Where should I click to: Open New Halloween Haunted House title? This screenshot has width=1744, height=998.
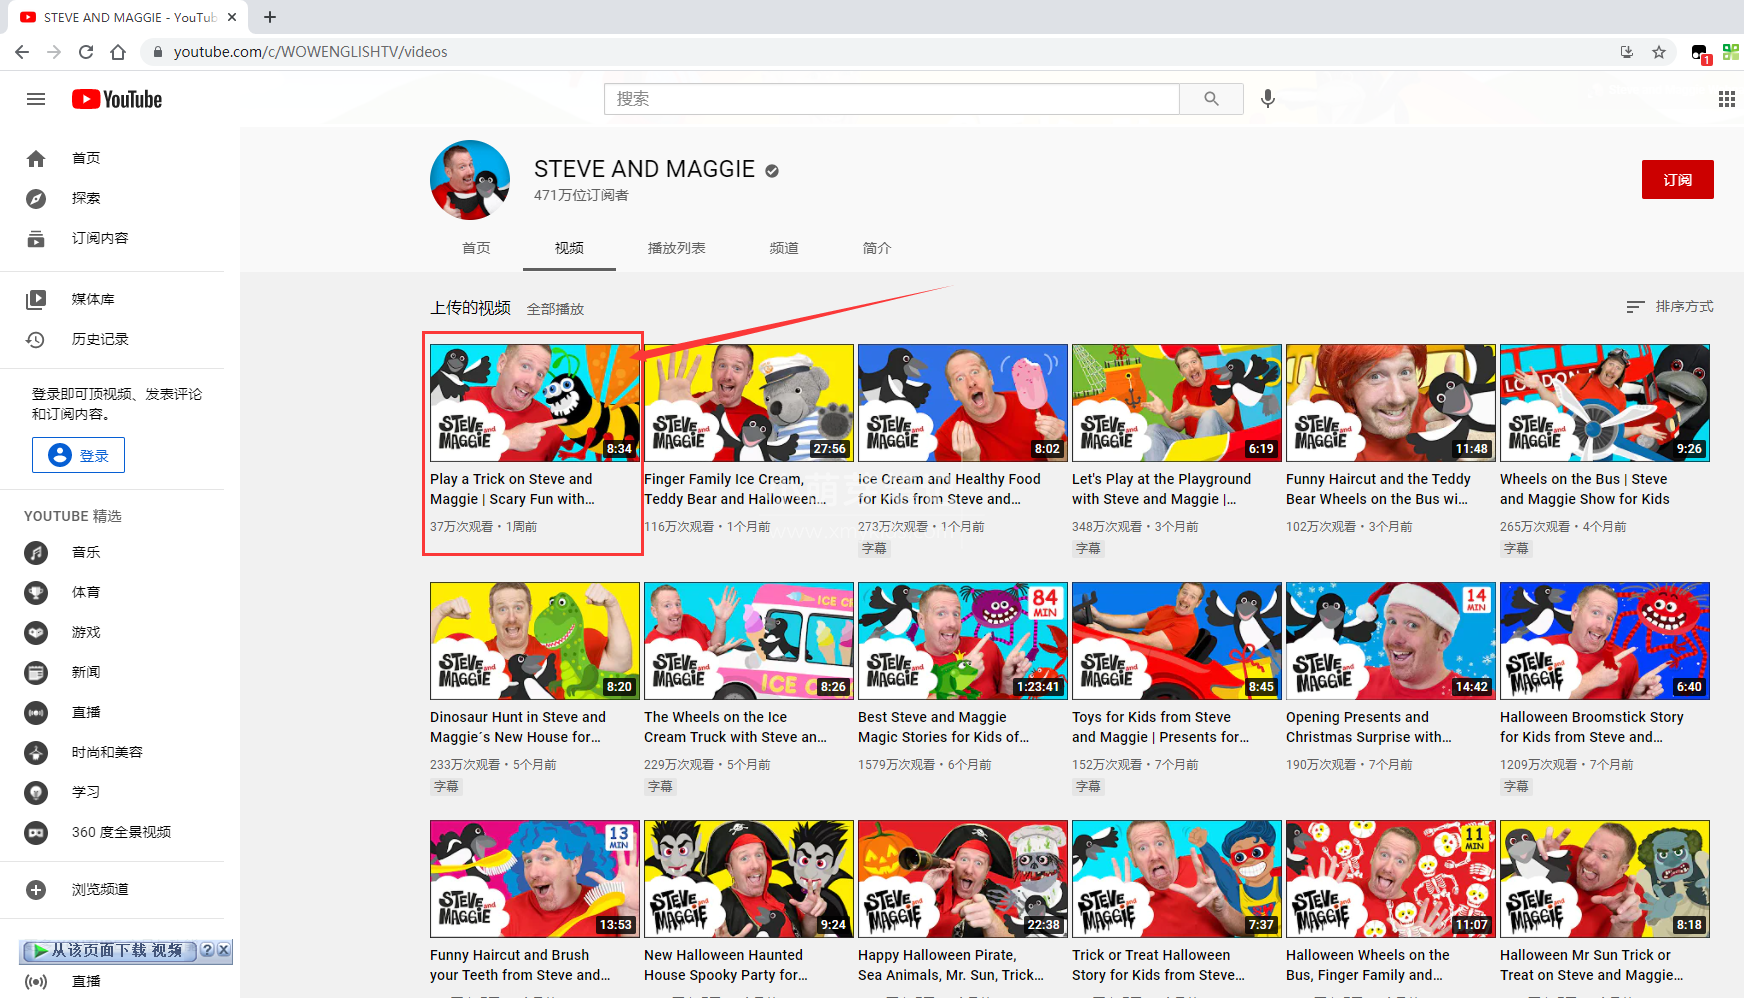[726, 965]
